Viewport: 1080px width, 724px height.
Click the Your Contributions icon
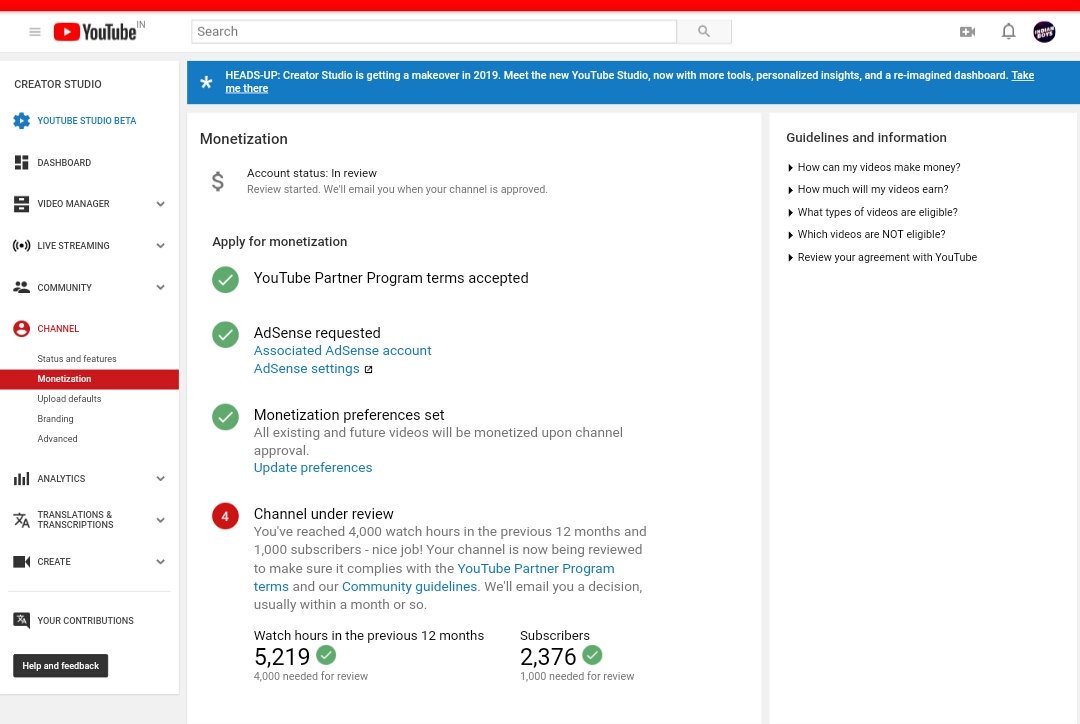pyautogui.click(x=21, y=621)
